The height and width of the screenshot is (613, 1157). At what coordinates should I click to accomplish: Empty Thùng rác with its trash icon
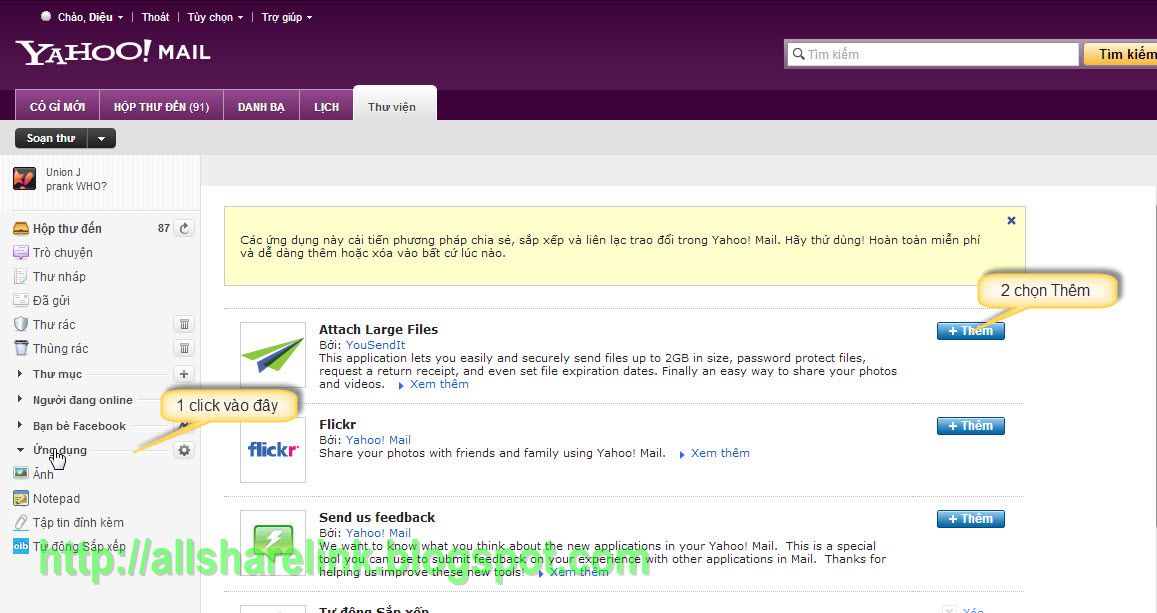184,347
